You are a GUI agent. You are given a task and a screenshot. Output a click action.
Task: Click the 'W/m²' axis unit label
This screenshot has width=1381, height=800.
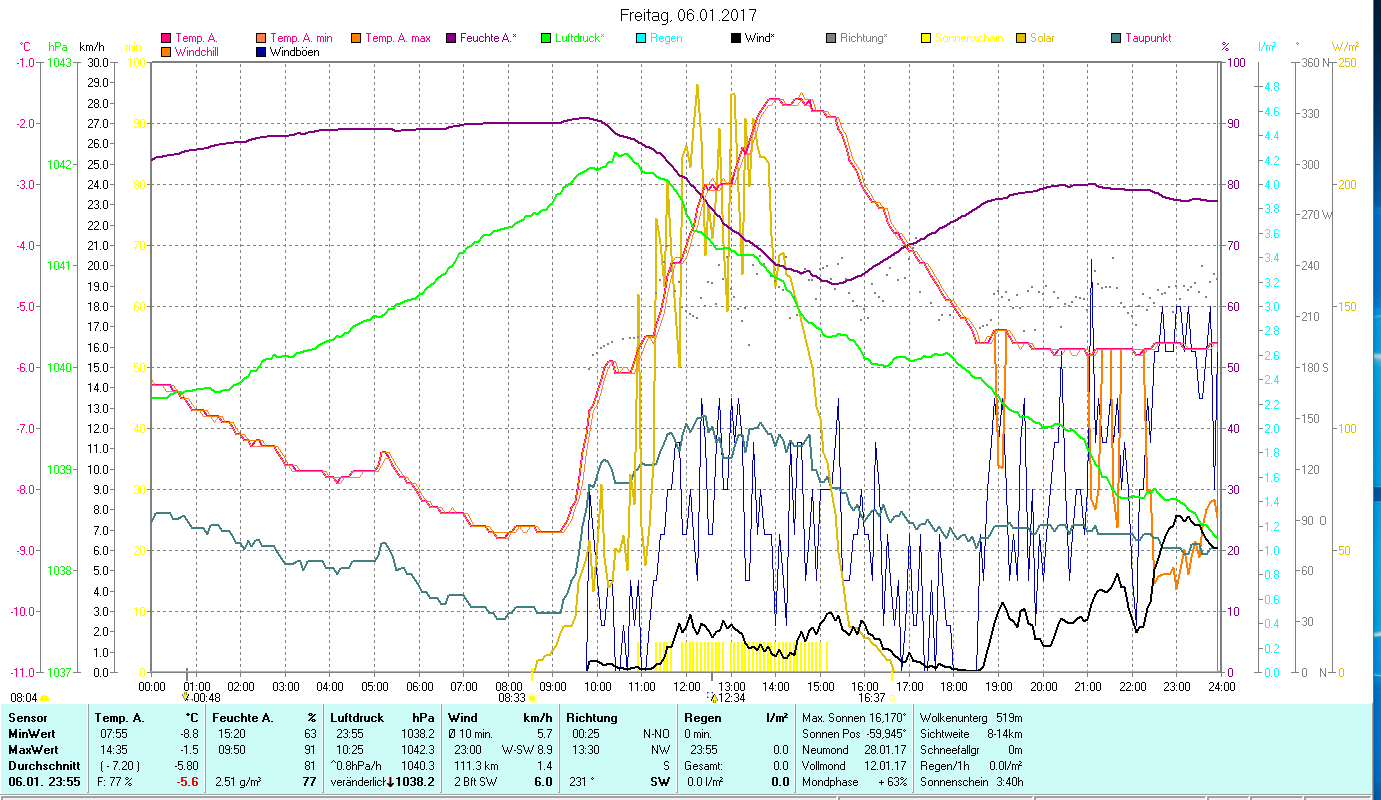(x=1344, y=46)
